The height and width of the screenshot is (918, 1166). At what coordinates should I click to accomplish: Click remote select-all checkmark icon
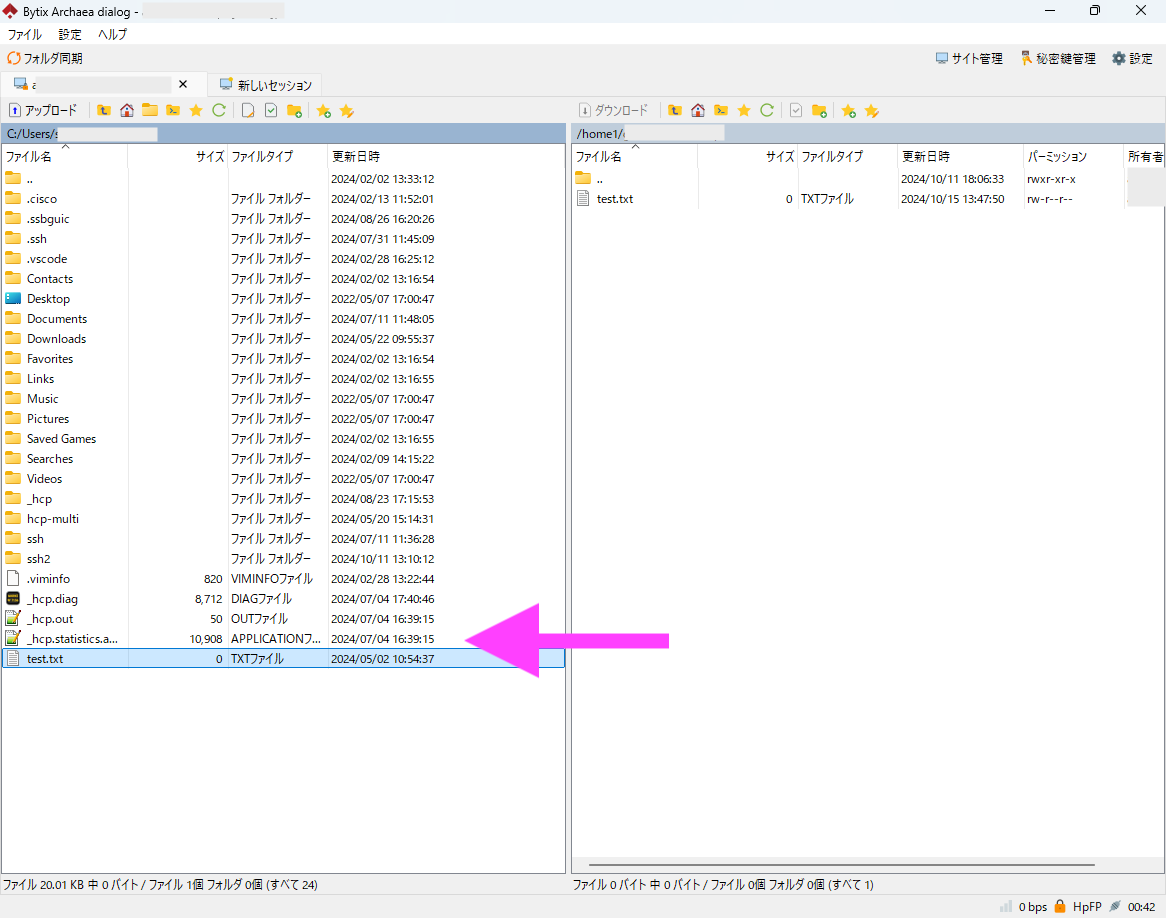(x=796, y=110)
